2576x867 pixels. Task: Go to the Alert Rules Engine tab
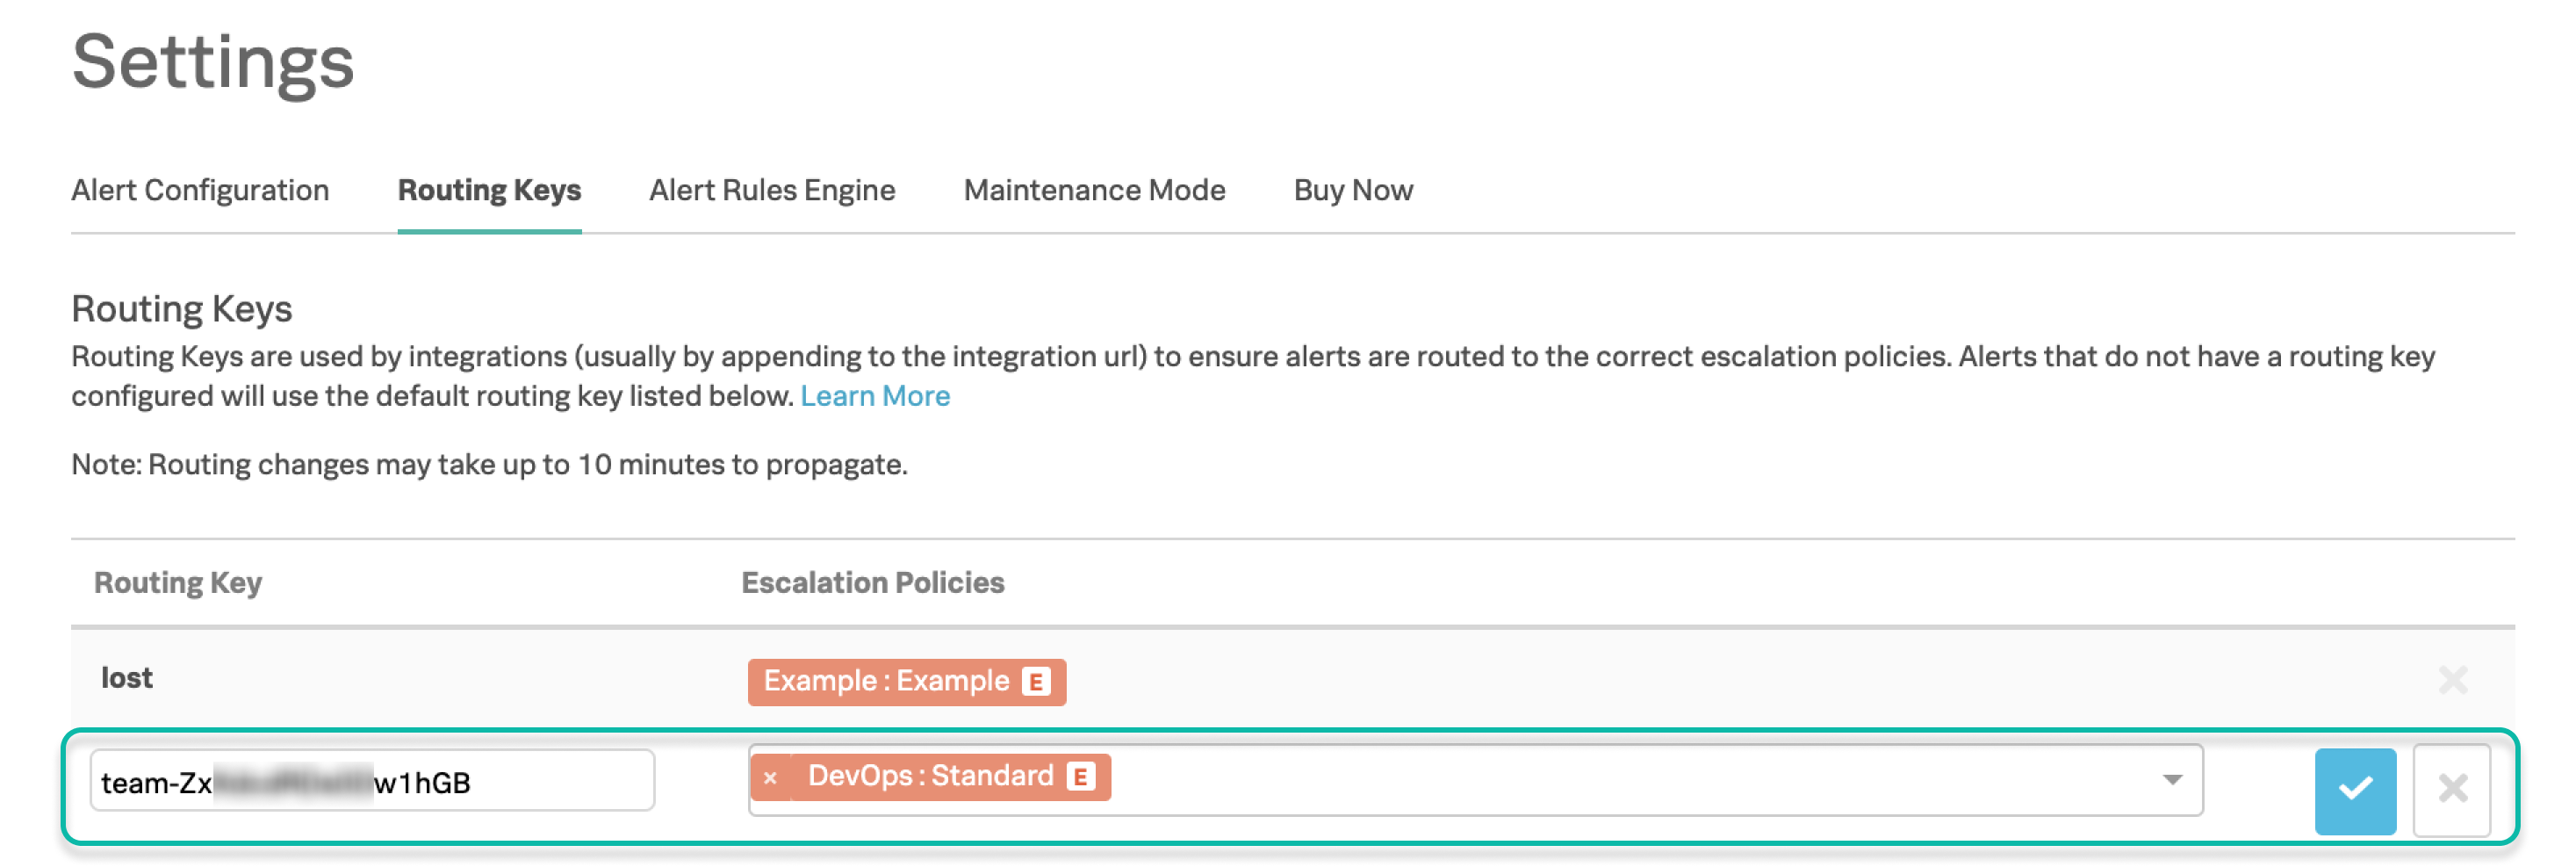[x=772, y=190]
